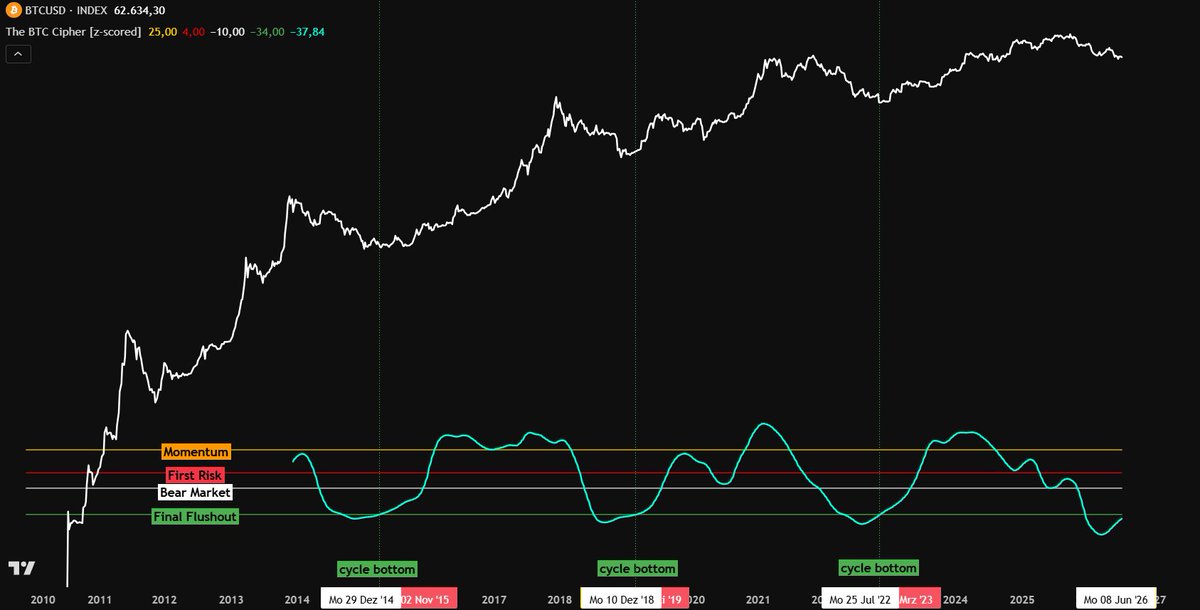
Task: Click the 2011 label on the time axis
Action: pyautogui.click(x=99, y=600)
